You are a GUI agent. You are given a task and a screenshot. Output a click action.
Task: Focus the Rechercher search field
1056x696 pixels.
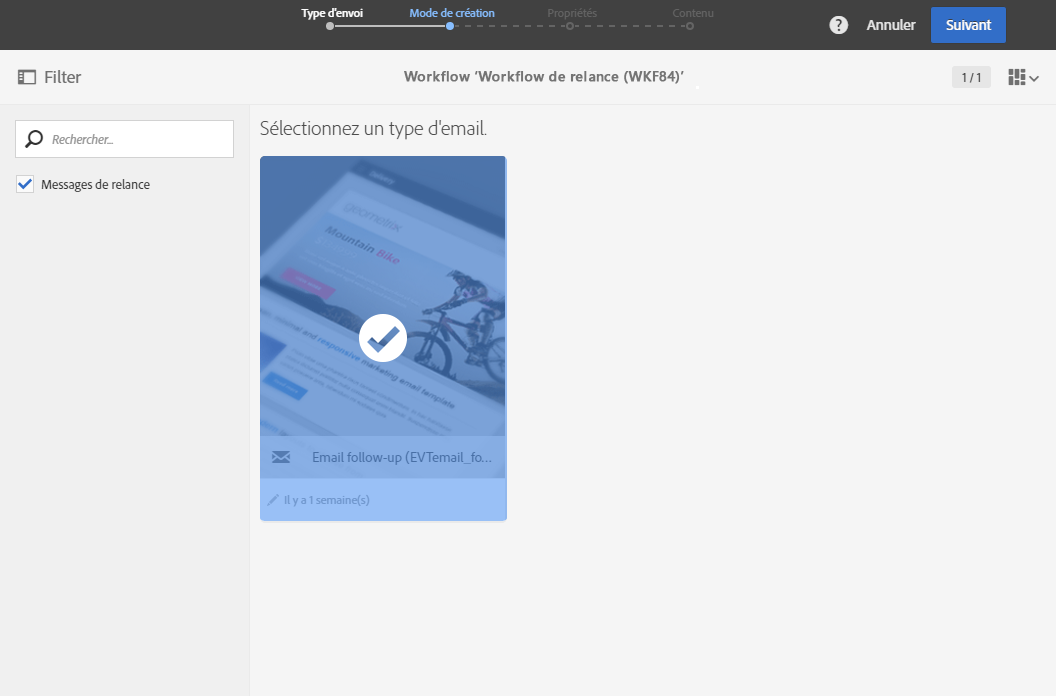tap(125, 139)
